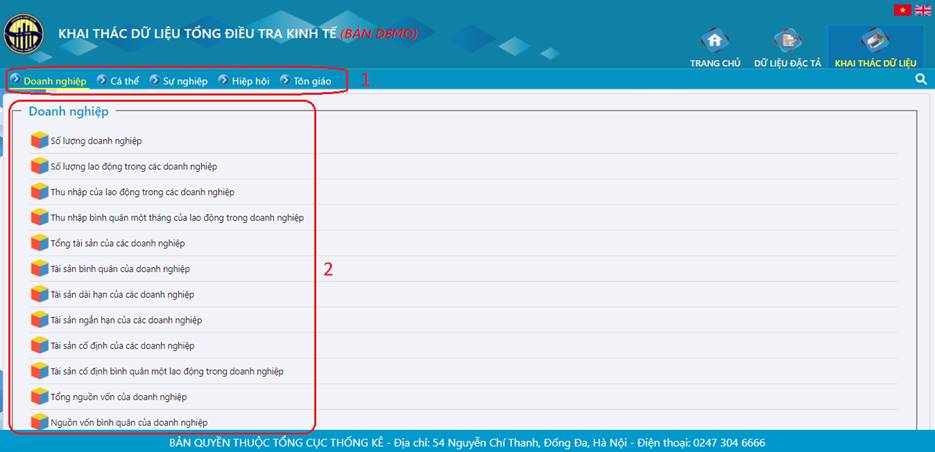
Task: Open the Dữ liệu đặc tả icon
Action: 787,41
